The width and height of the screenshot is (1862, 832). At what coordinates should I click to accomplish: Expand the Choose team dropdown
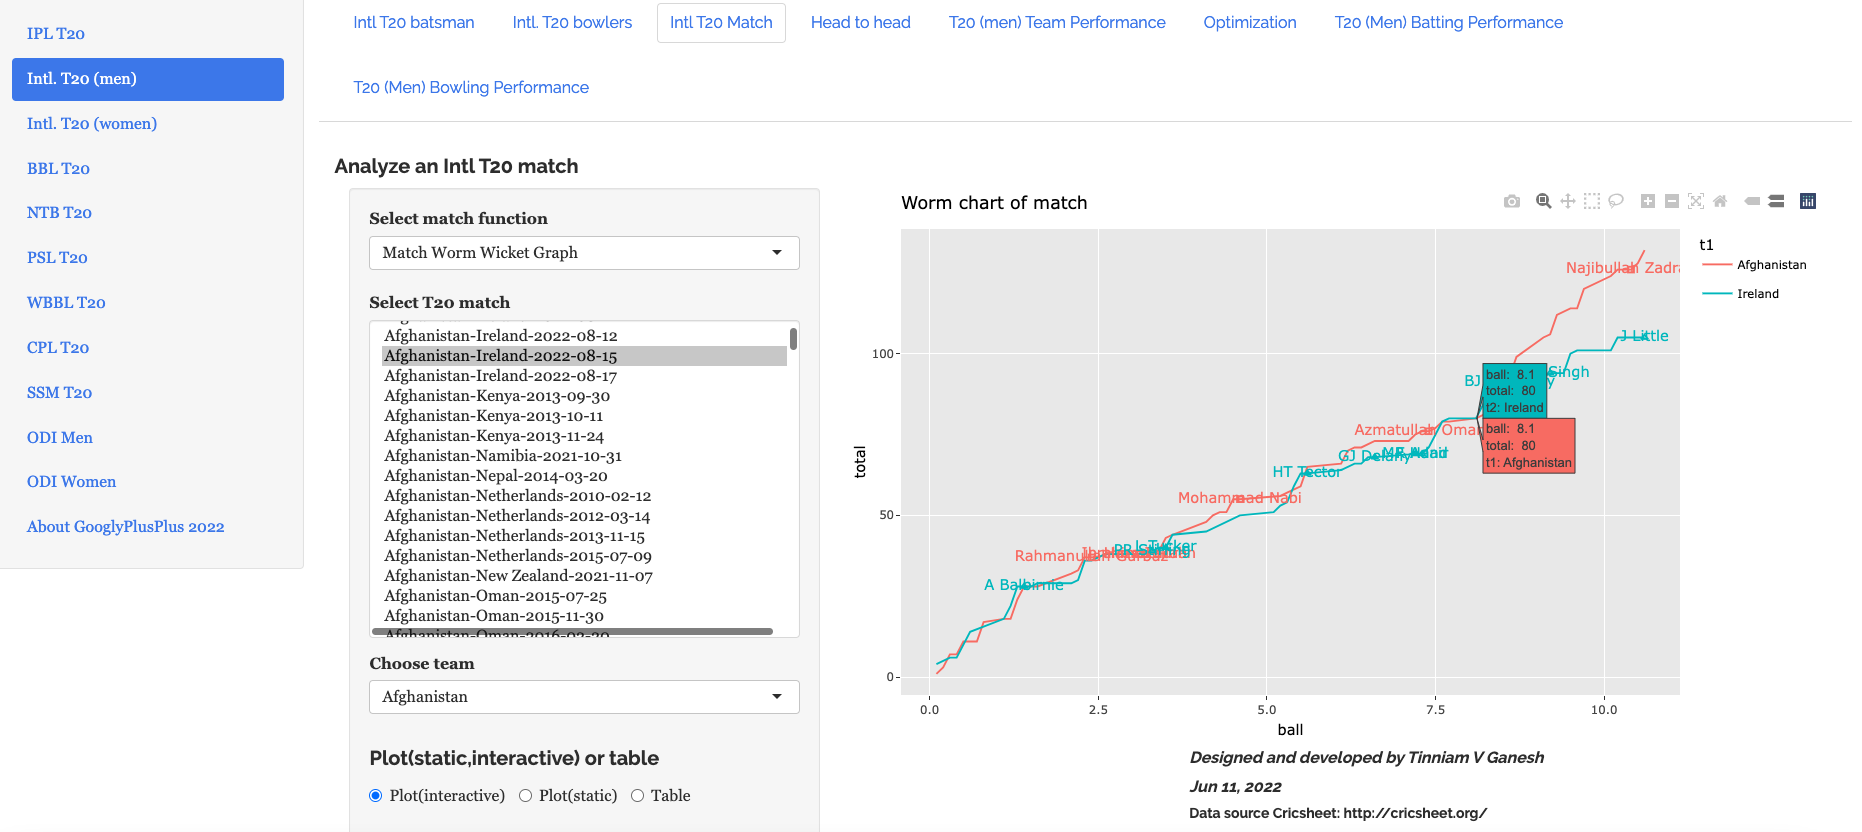coord(584,697)
